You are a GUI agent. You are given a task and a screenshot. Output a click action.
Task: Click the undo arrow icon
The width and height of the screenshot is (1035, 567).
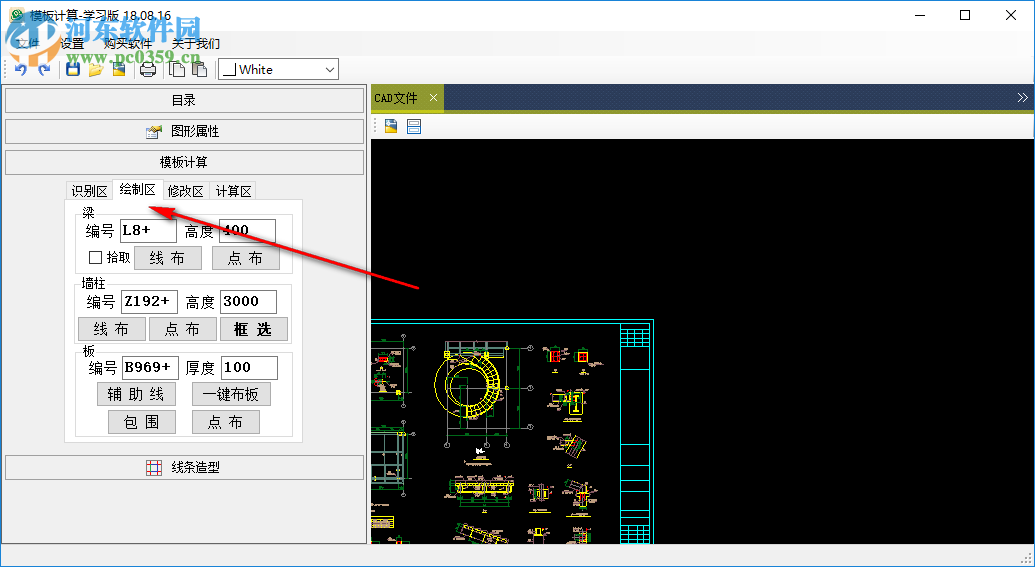[21, 69]
